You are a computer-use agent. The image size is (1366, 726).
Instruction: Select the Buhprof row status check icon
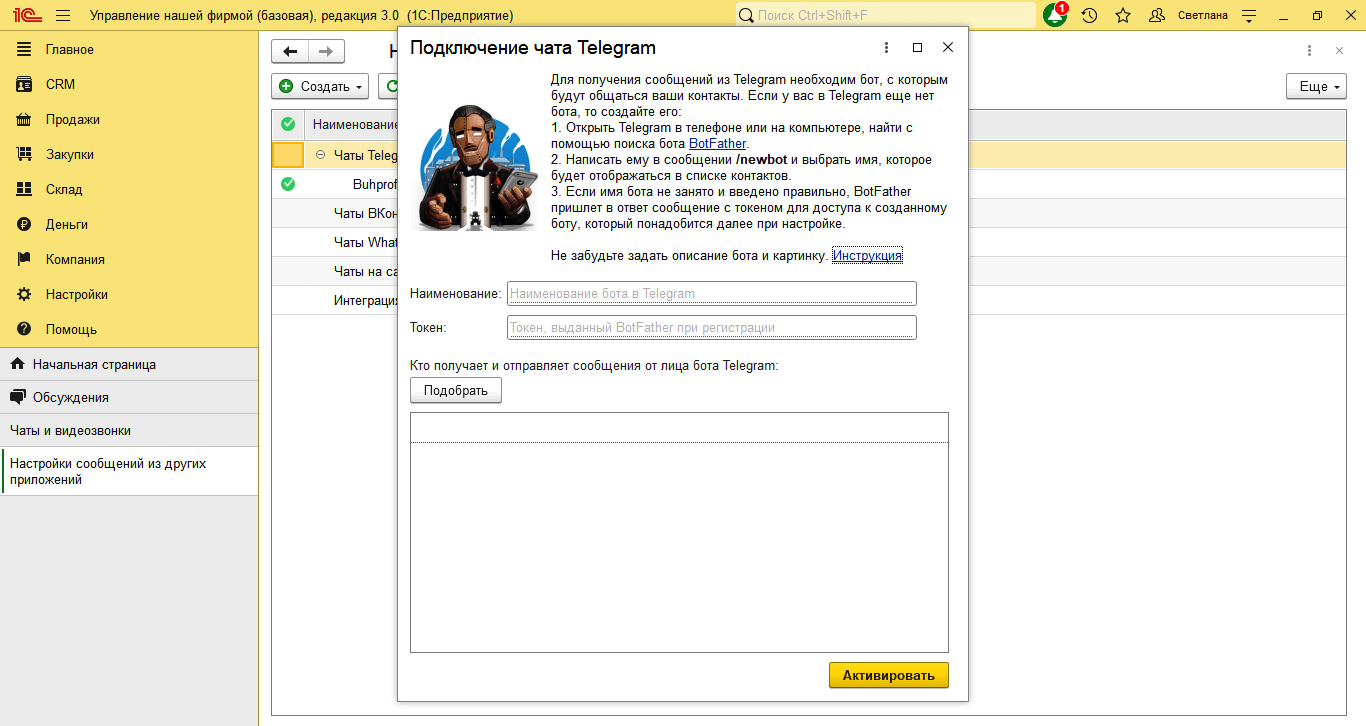288,184
